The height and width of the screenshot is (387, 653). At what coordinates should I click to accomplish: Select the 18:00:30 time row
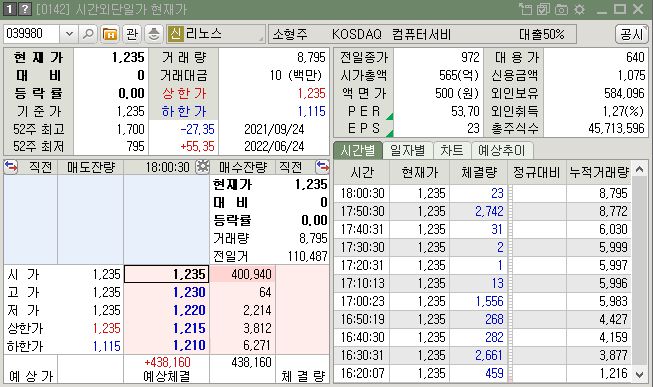click(483, 193)
